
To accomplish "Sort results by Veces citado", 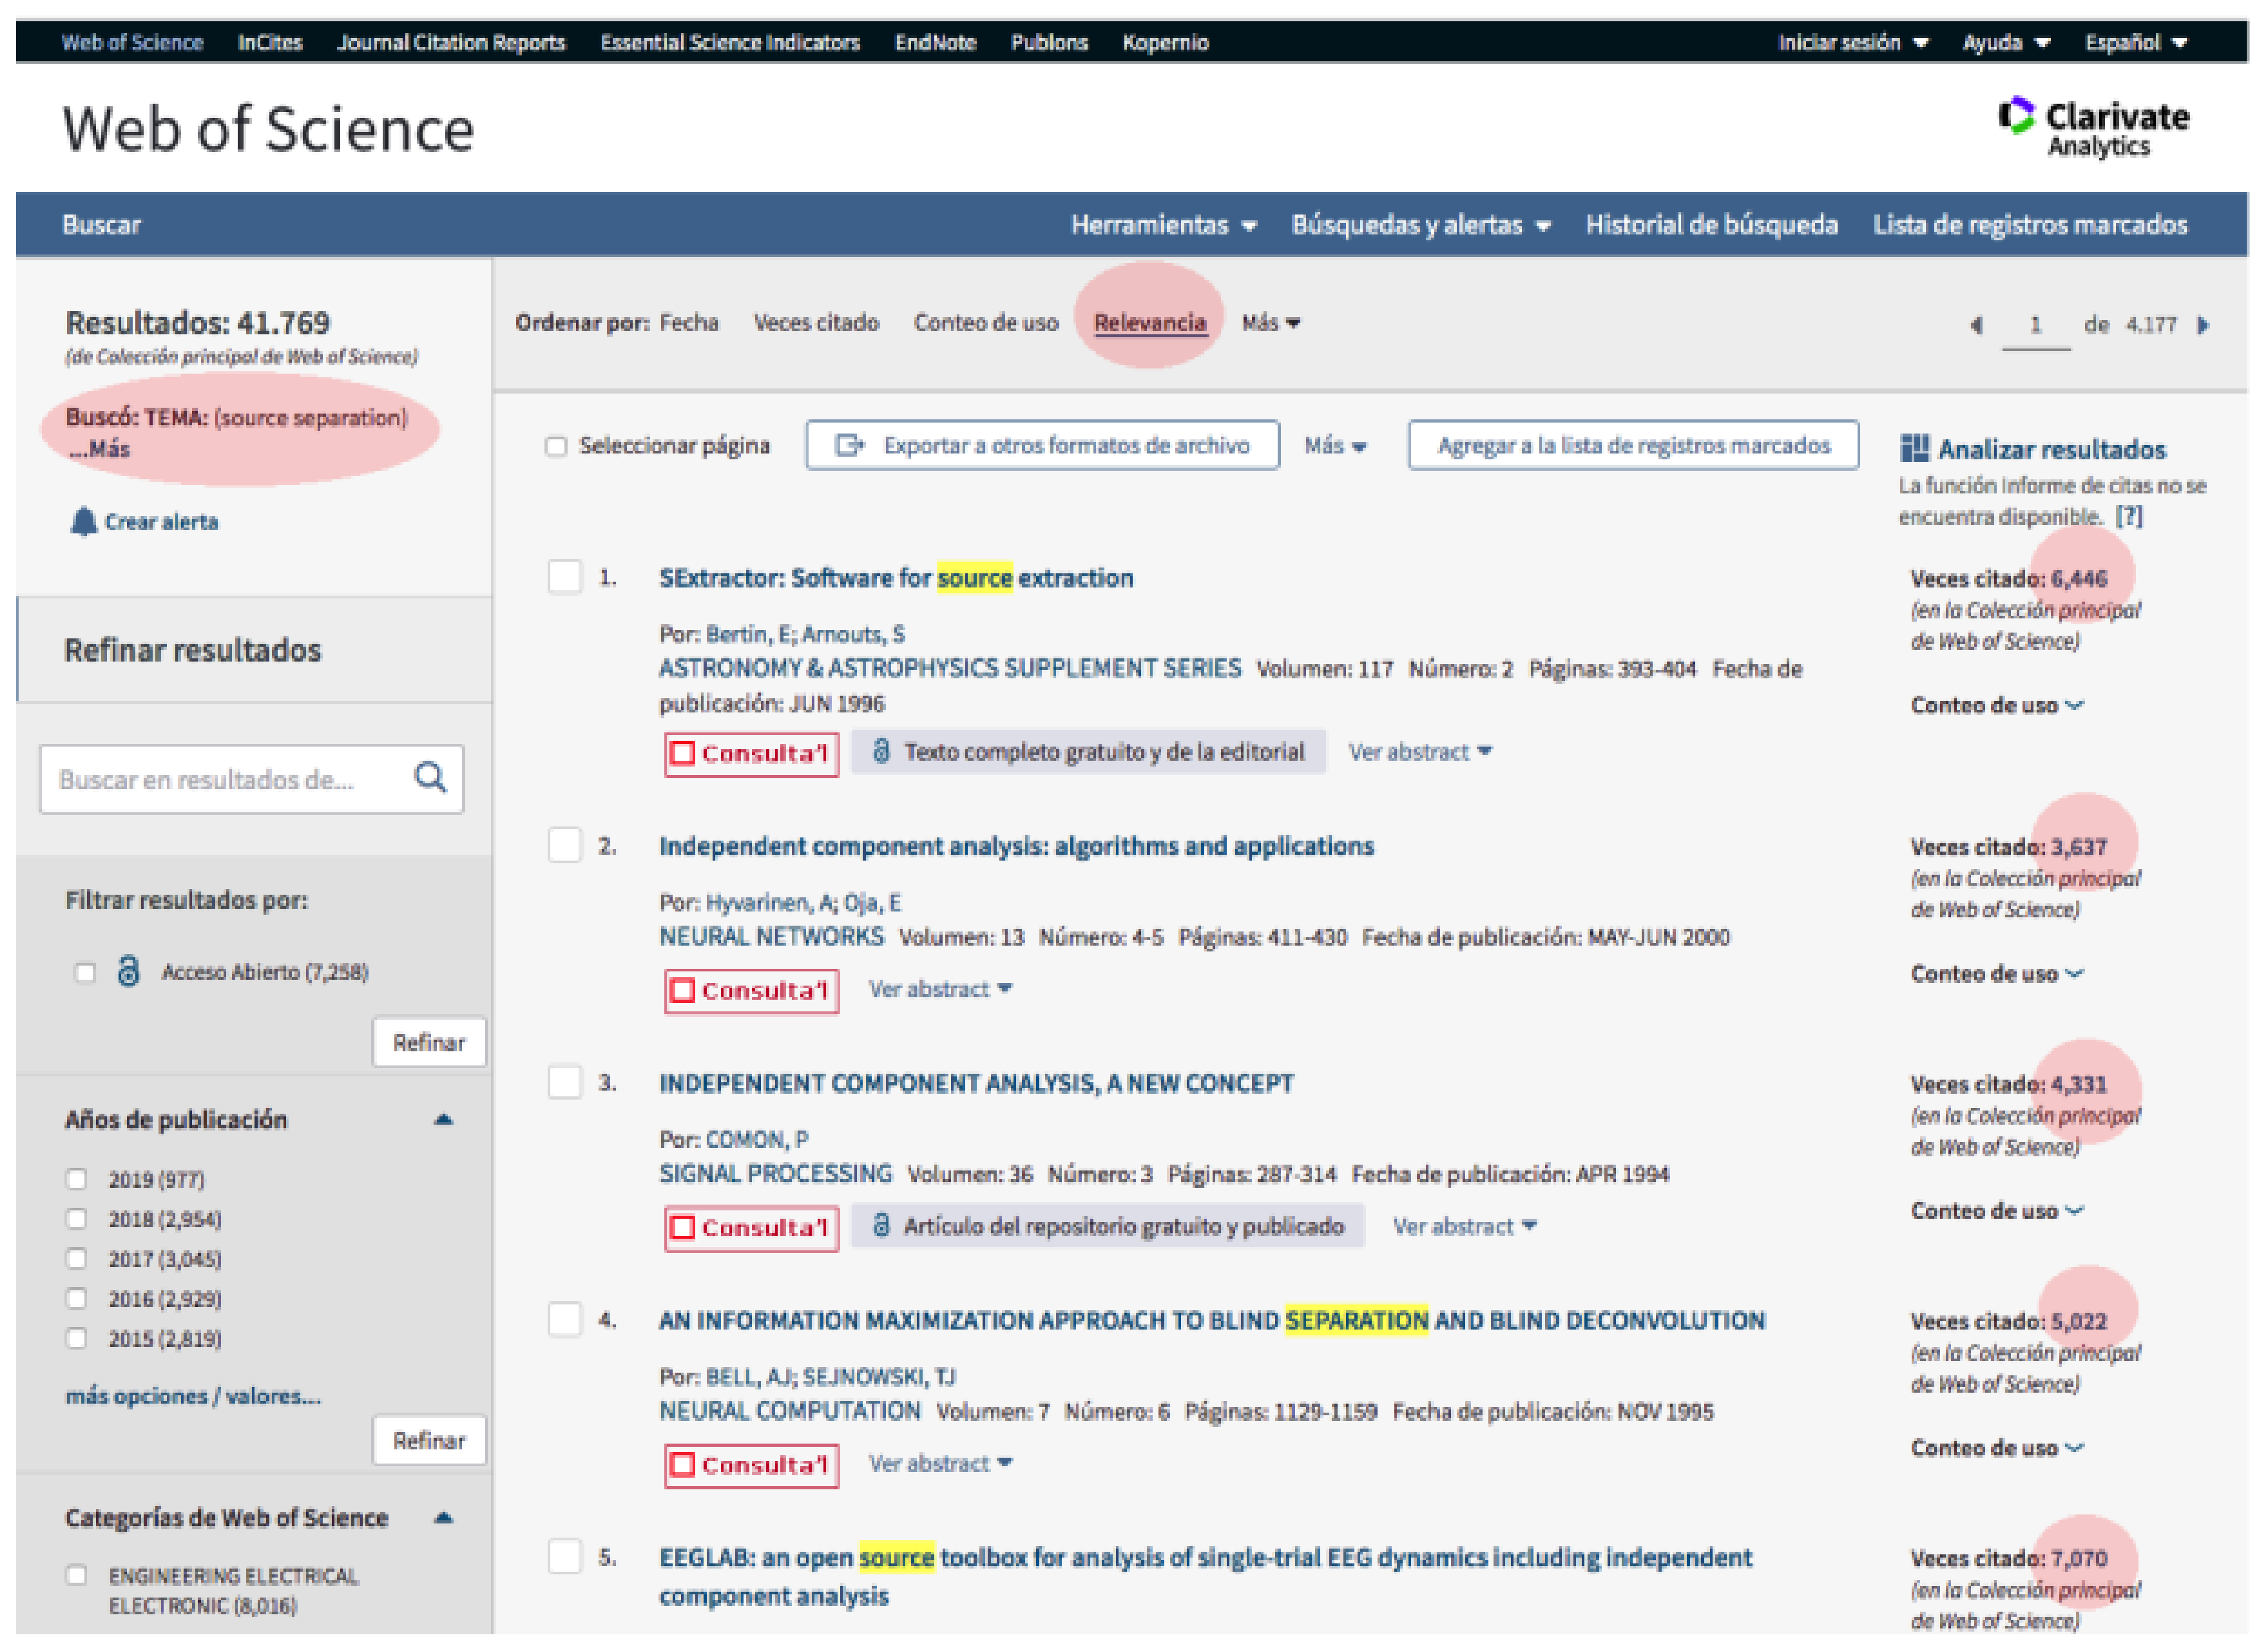I will click(x=816, y=323).
